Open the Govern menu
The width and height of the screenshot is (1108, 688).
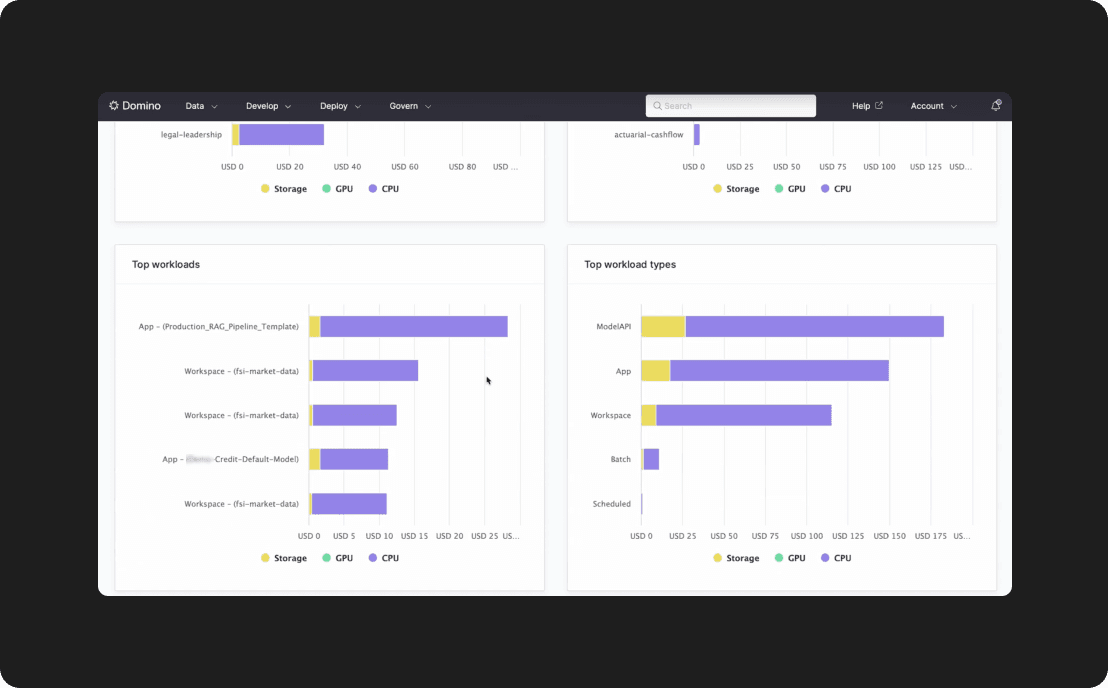pyautogui.click(x=410, y=106)
